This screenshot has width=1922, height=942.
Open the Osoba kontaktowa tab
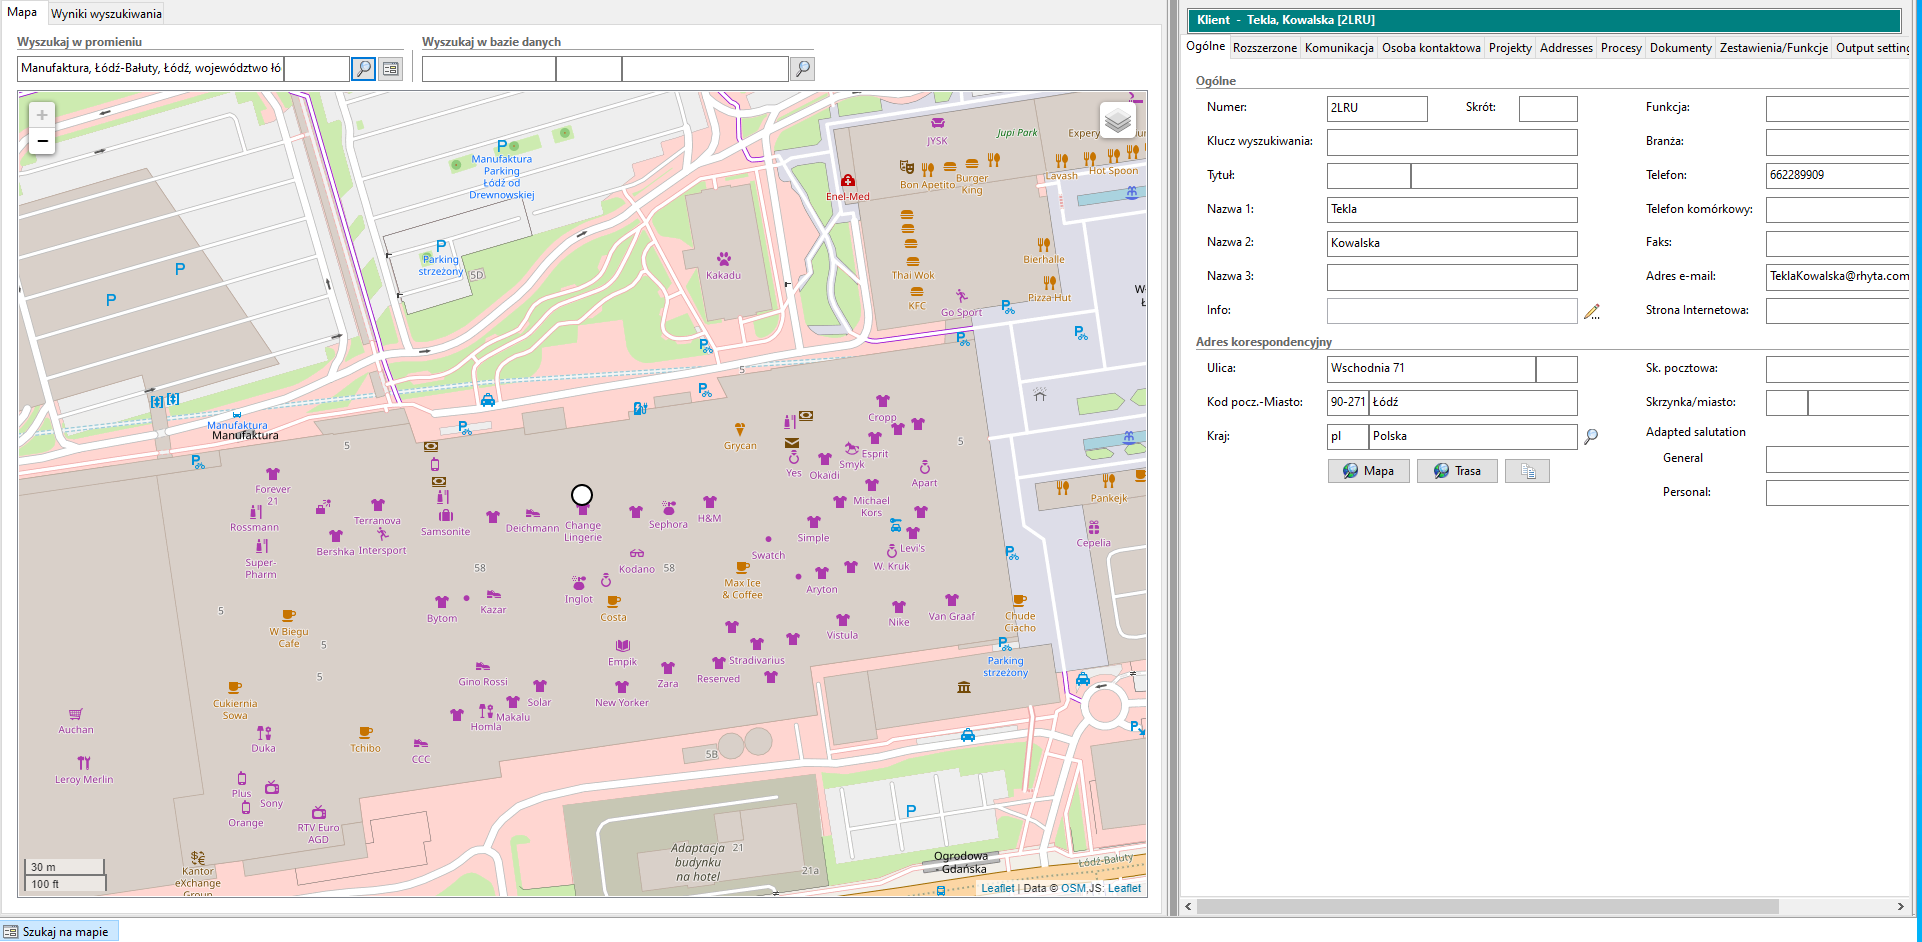coord(1431,48)
